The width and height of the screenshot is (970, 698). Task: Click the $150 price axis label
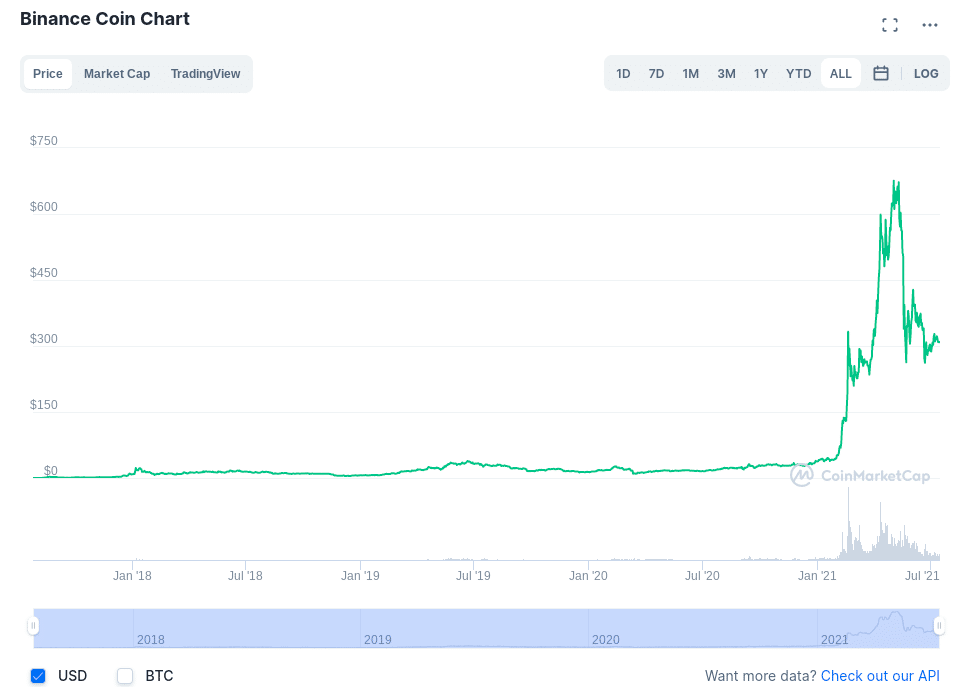click(43, 405)
